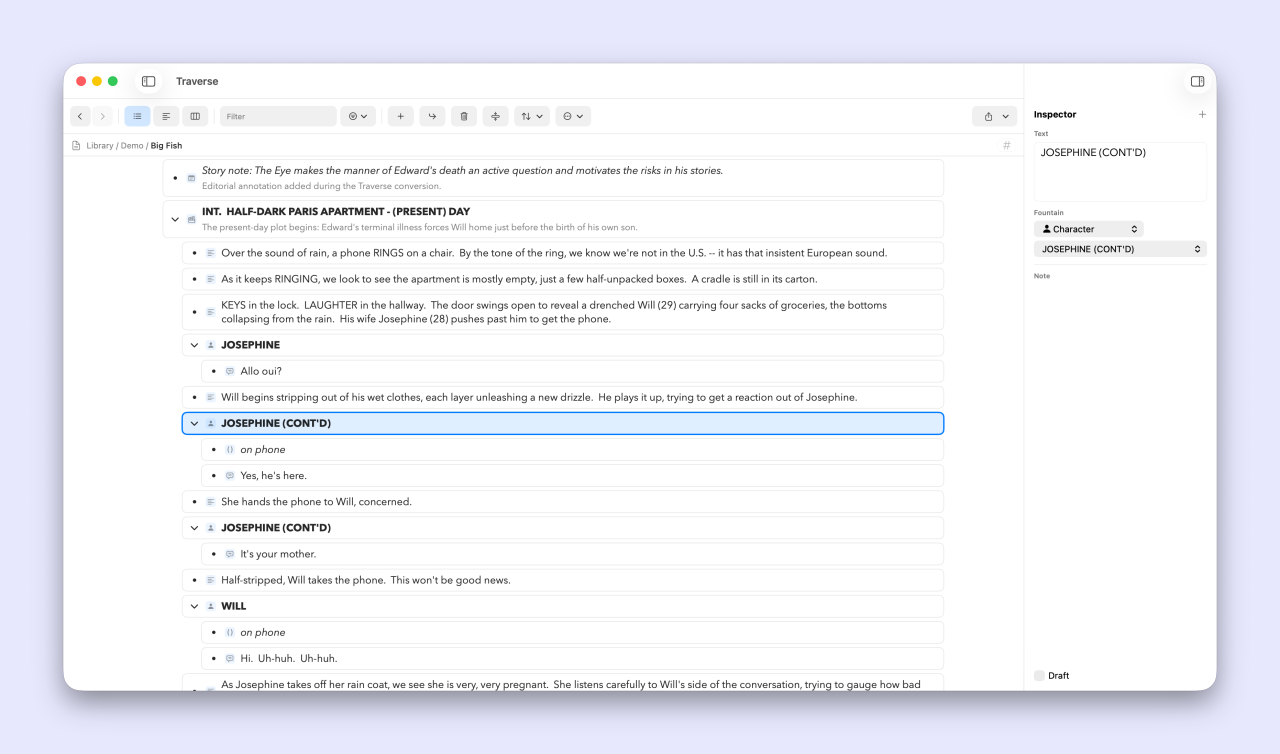
Task: Toggle the Inspector panel icon in title bar
Action: tap(1197, 81)
